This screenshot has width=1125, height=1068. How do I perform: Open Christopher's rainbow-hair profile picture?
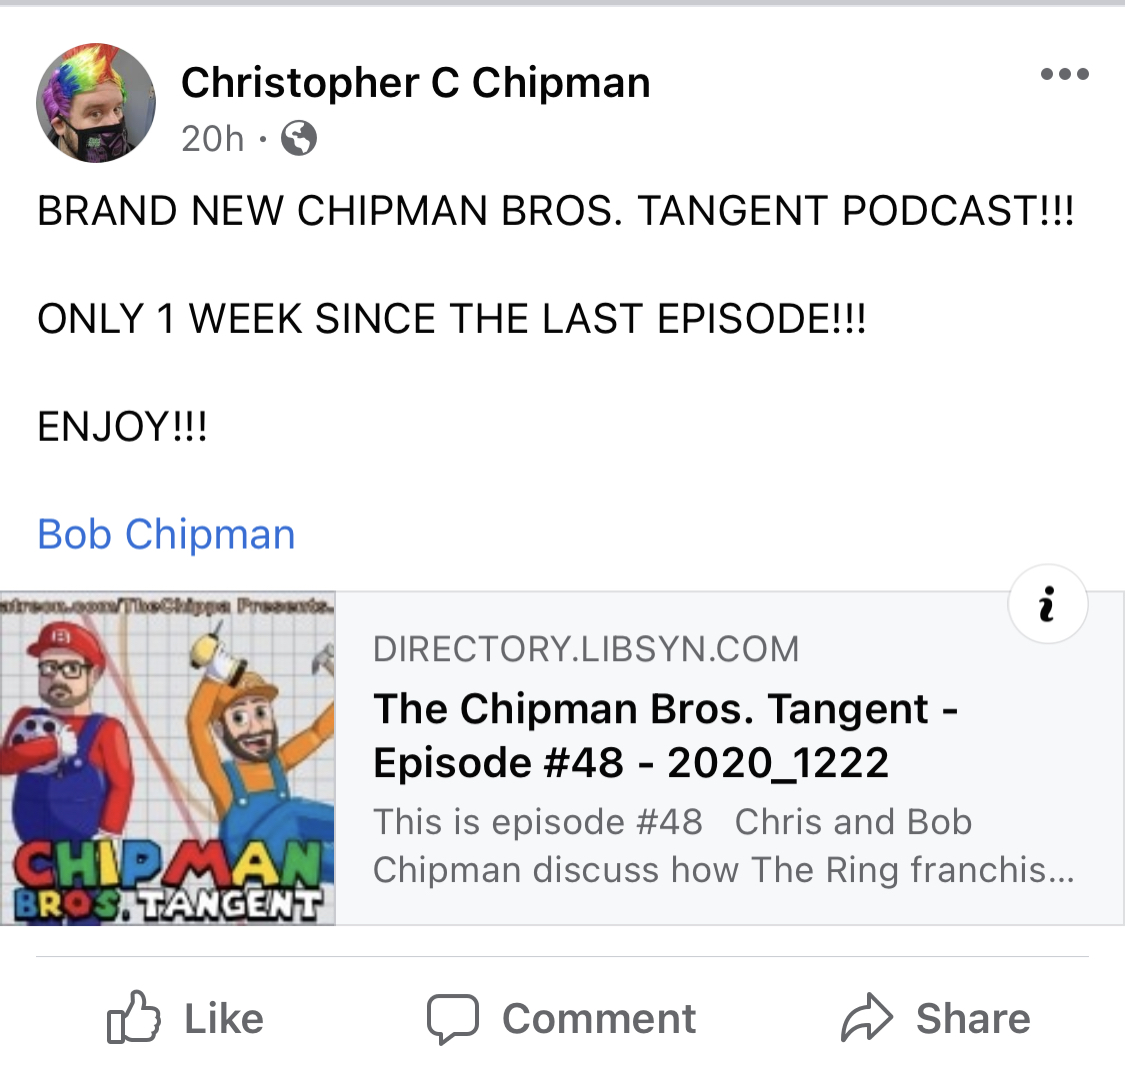pyautogui.click(x=95, y=103)
